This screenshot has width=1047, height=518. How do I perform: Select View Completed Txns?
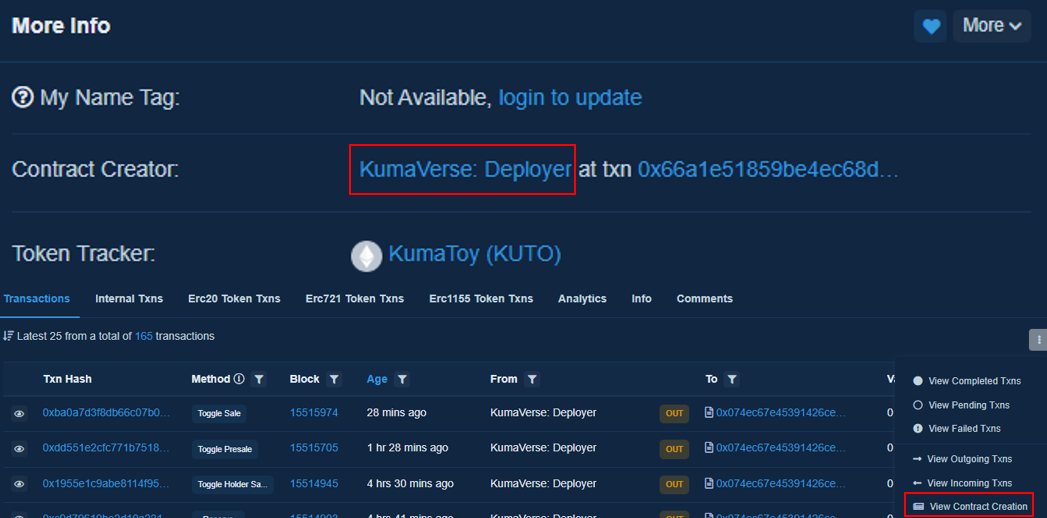pyautogui.click(x=967, y=381)
